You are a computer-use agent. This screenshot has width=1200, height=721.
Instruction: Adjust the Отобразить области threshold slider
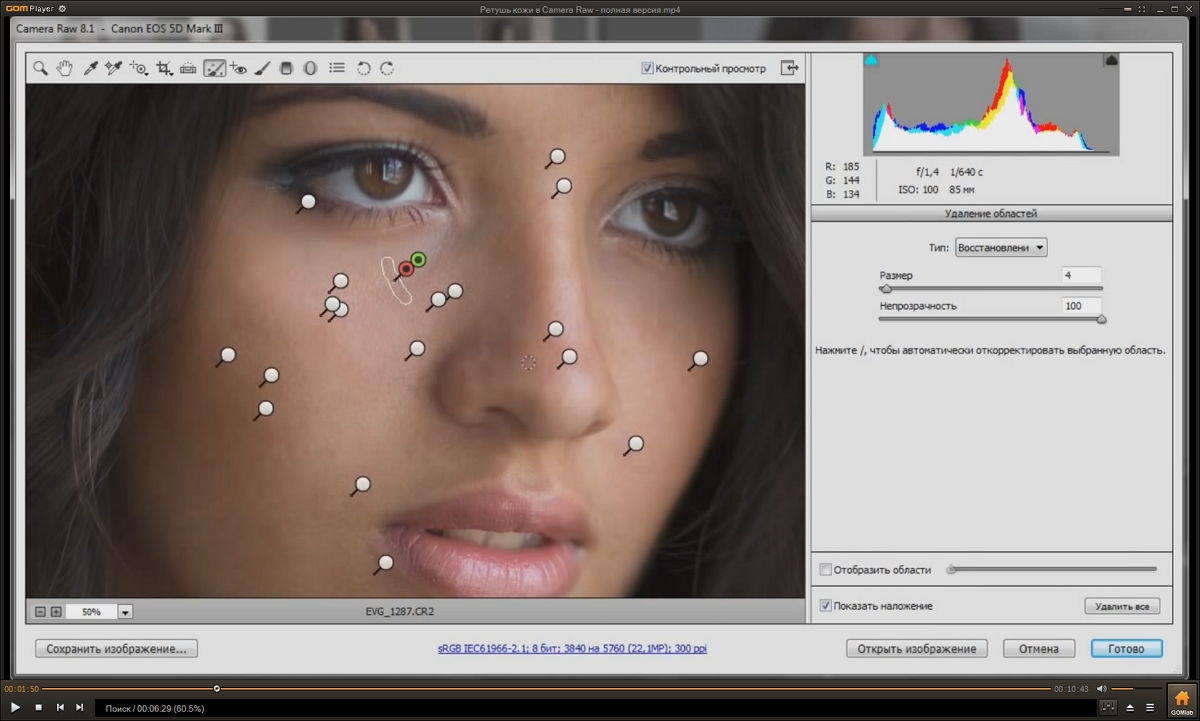point(952,569)
